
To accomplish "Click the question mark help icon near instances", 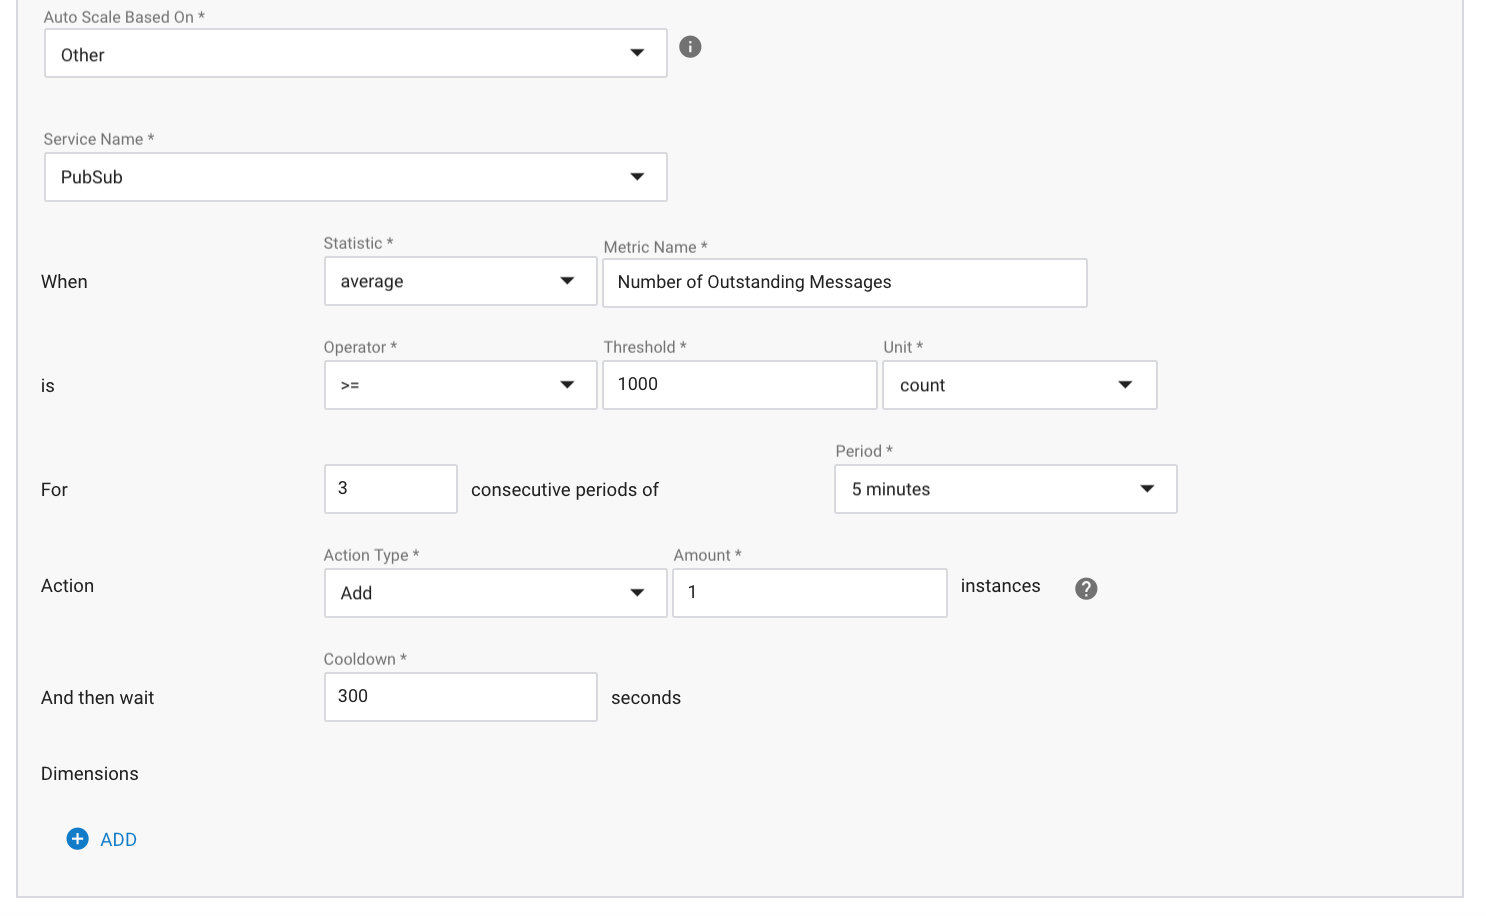I will click(x=1086, y=589).
